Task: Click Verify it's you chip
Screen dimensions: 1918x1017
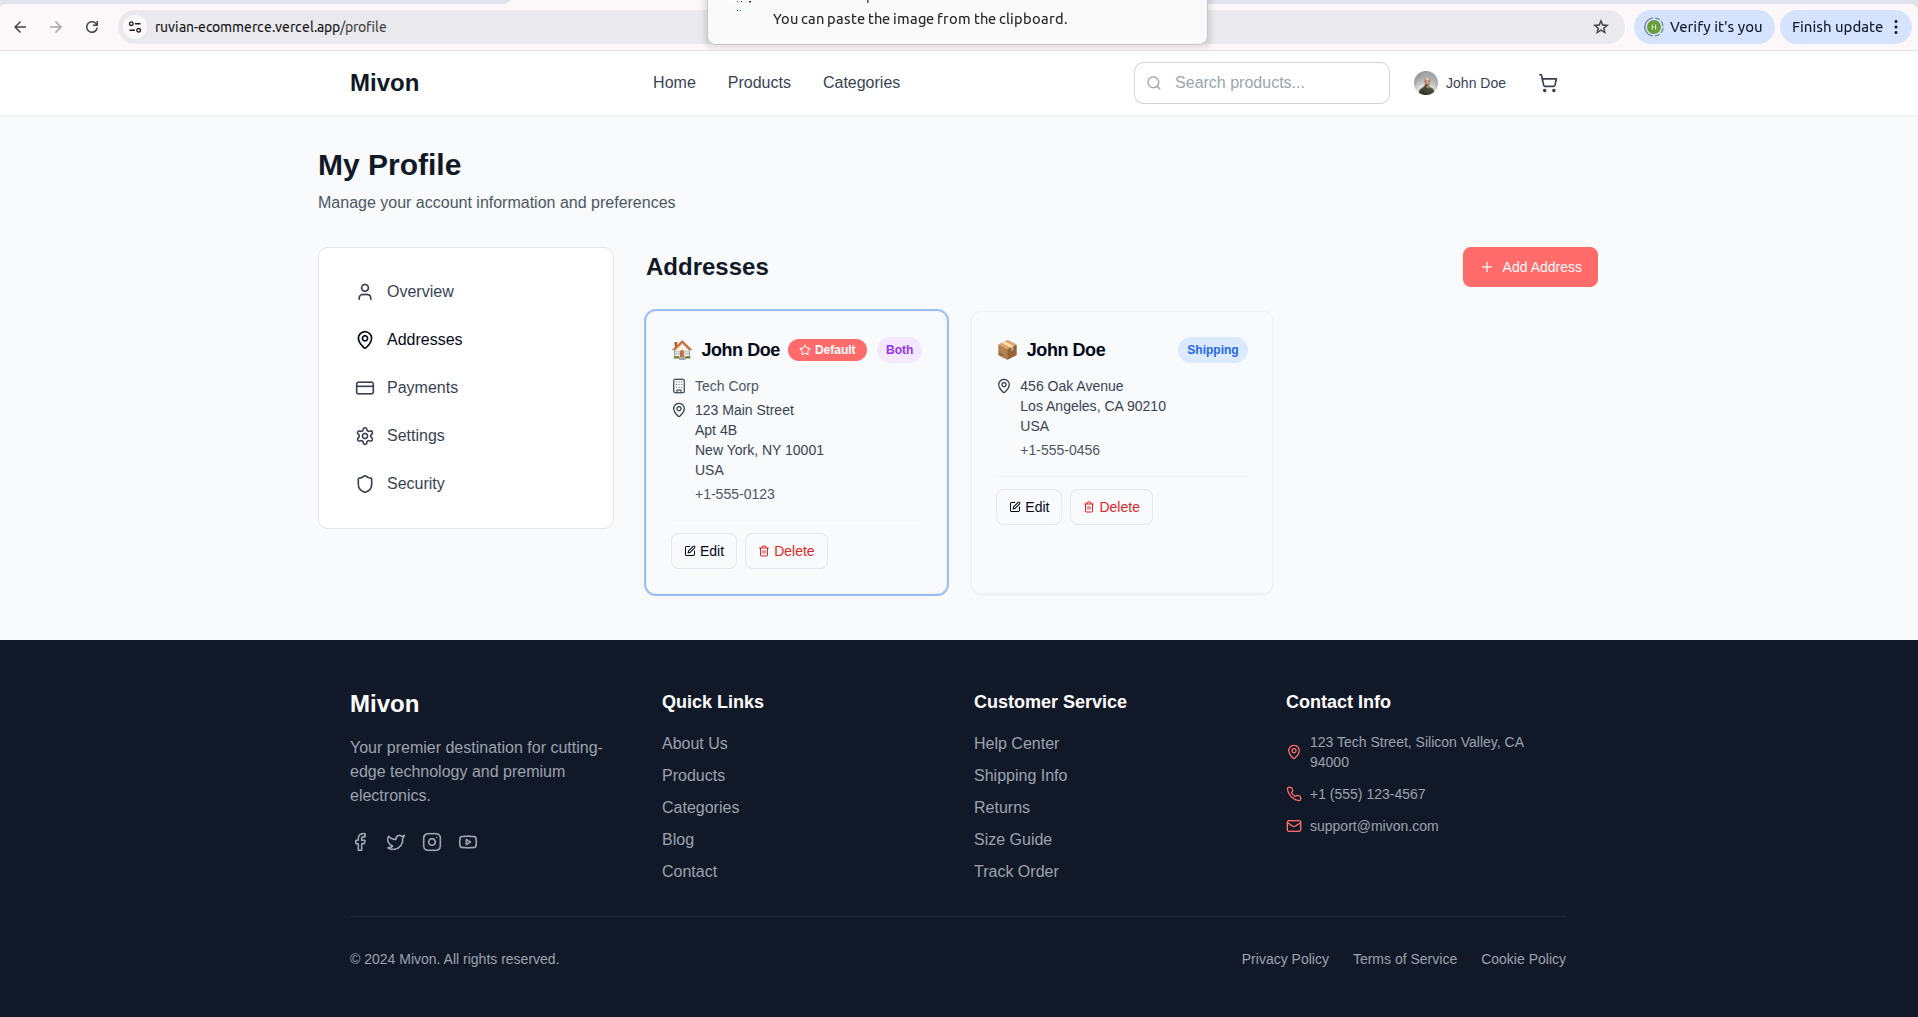Action: [x=1704, y=27]
